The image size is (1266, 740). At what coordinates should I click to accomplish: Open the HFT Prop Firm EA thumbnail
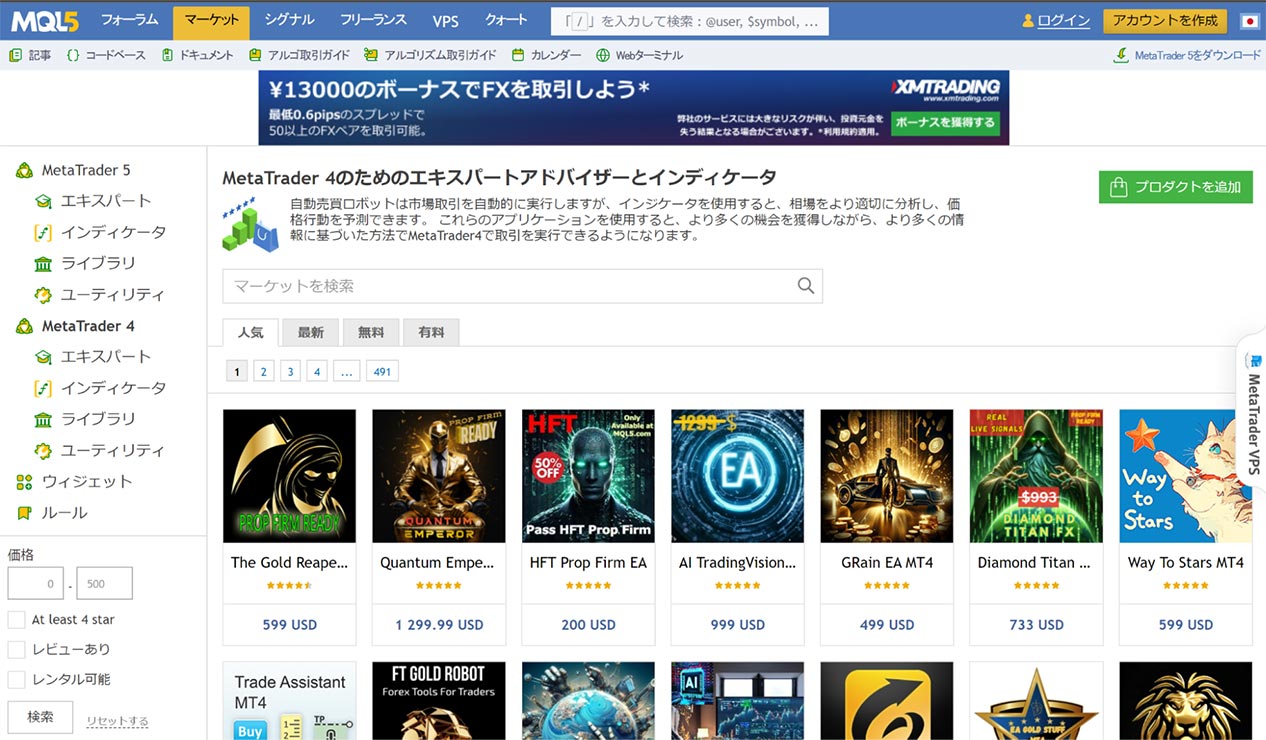point(588,476)
